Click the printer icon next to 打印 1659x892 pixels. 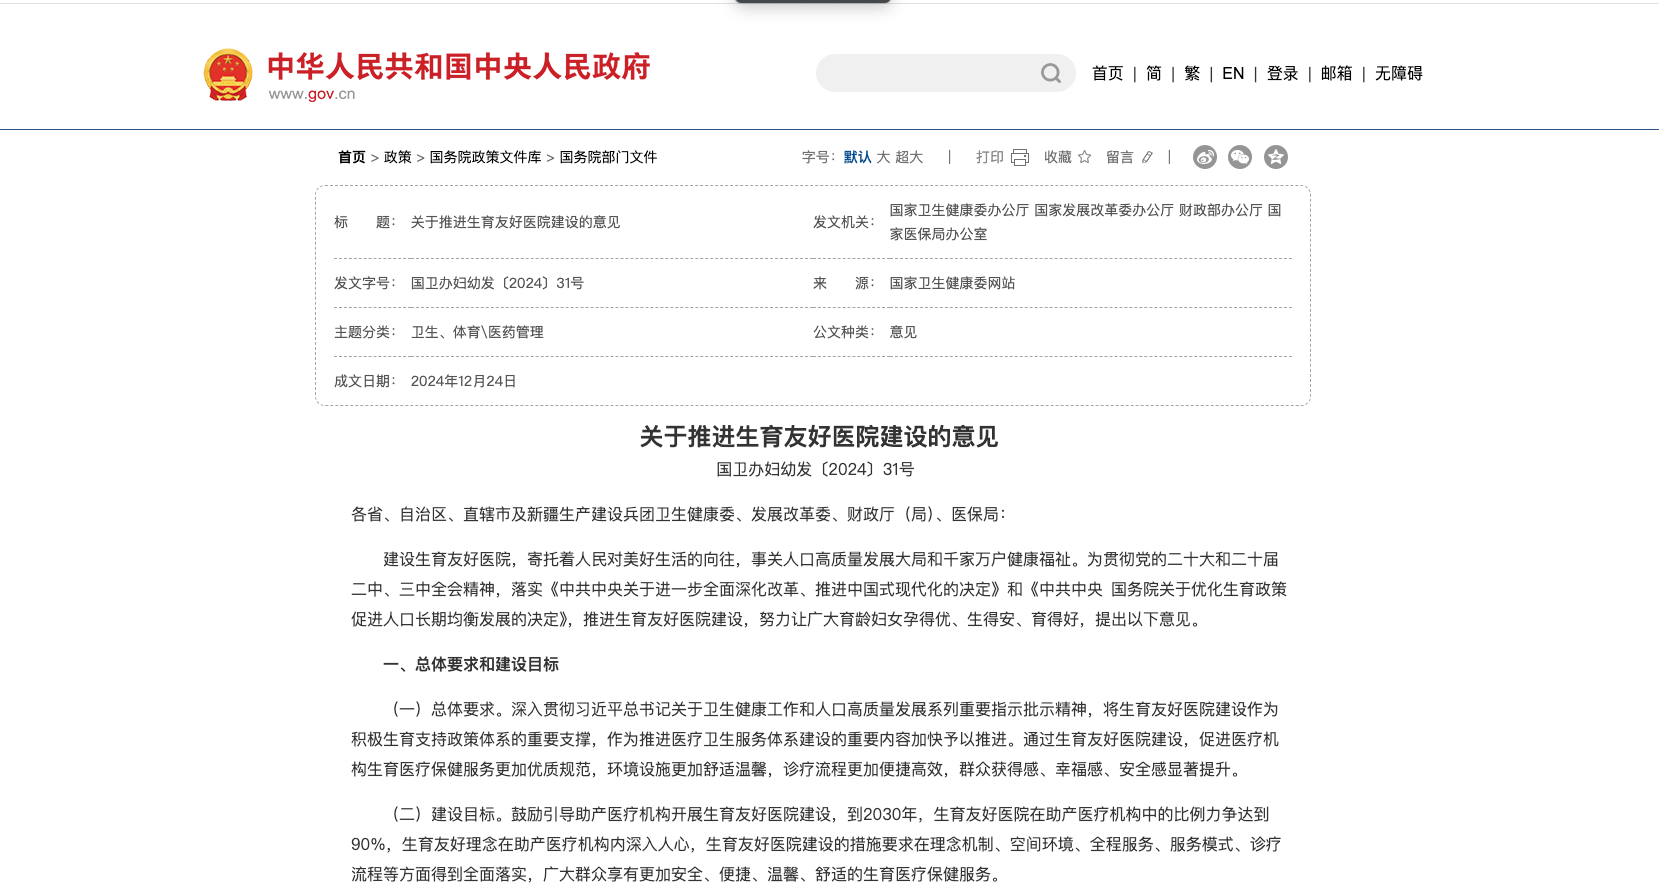[1020, 157]
